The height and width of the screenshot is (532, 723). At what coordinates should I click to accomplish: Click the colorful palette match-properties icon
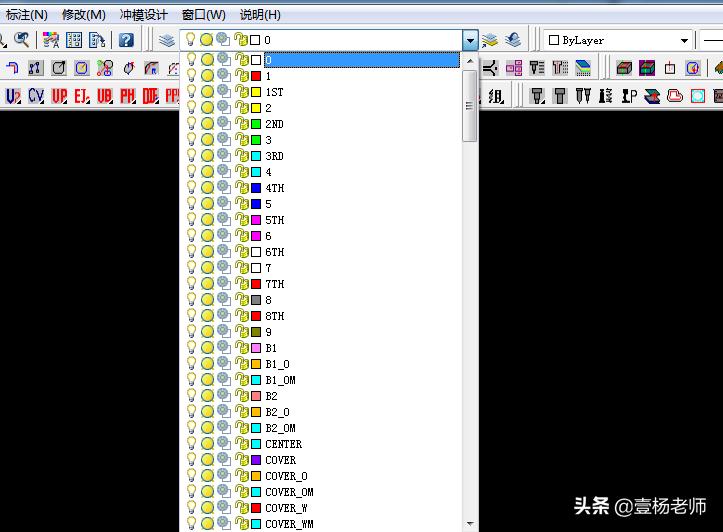point(51,41)
